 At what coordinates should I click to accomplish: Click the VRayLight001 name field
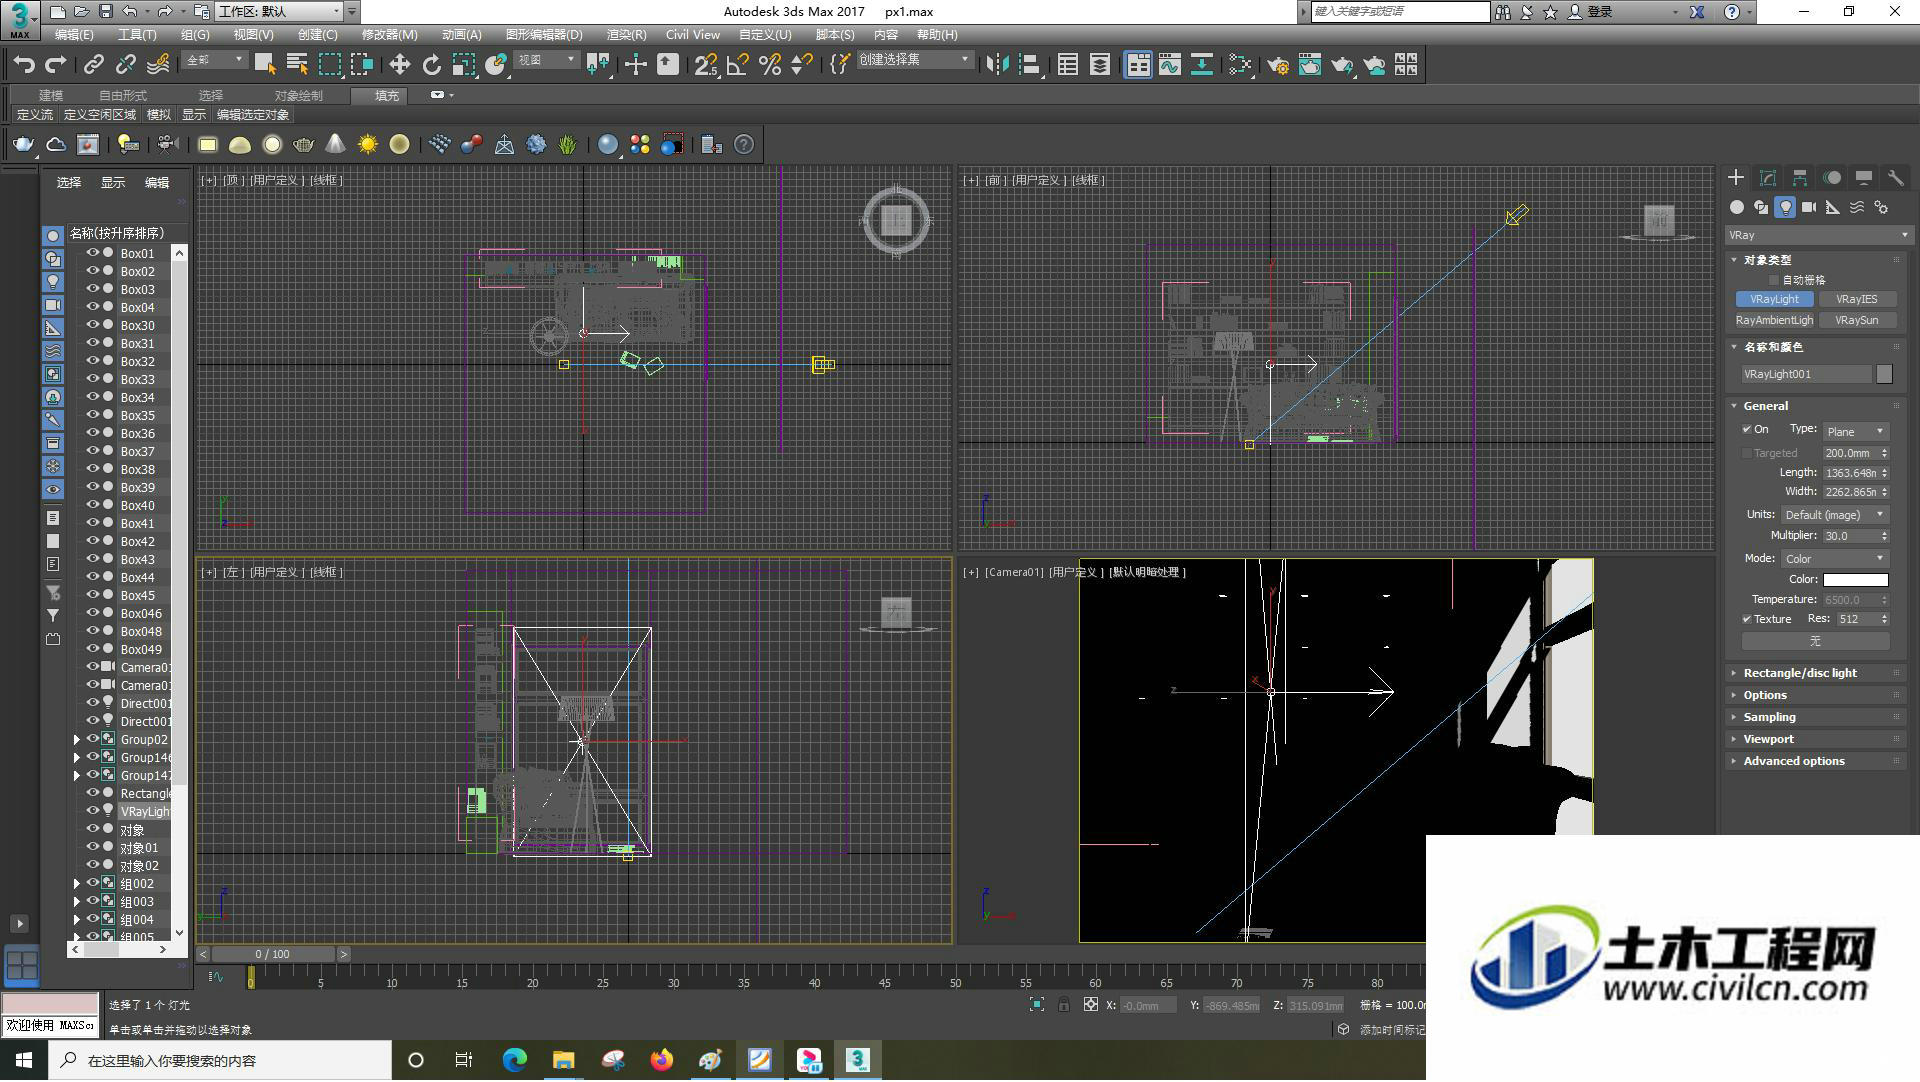[1806, 374]
